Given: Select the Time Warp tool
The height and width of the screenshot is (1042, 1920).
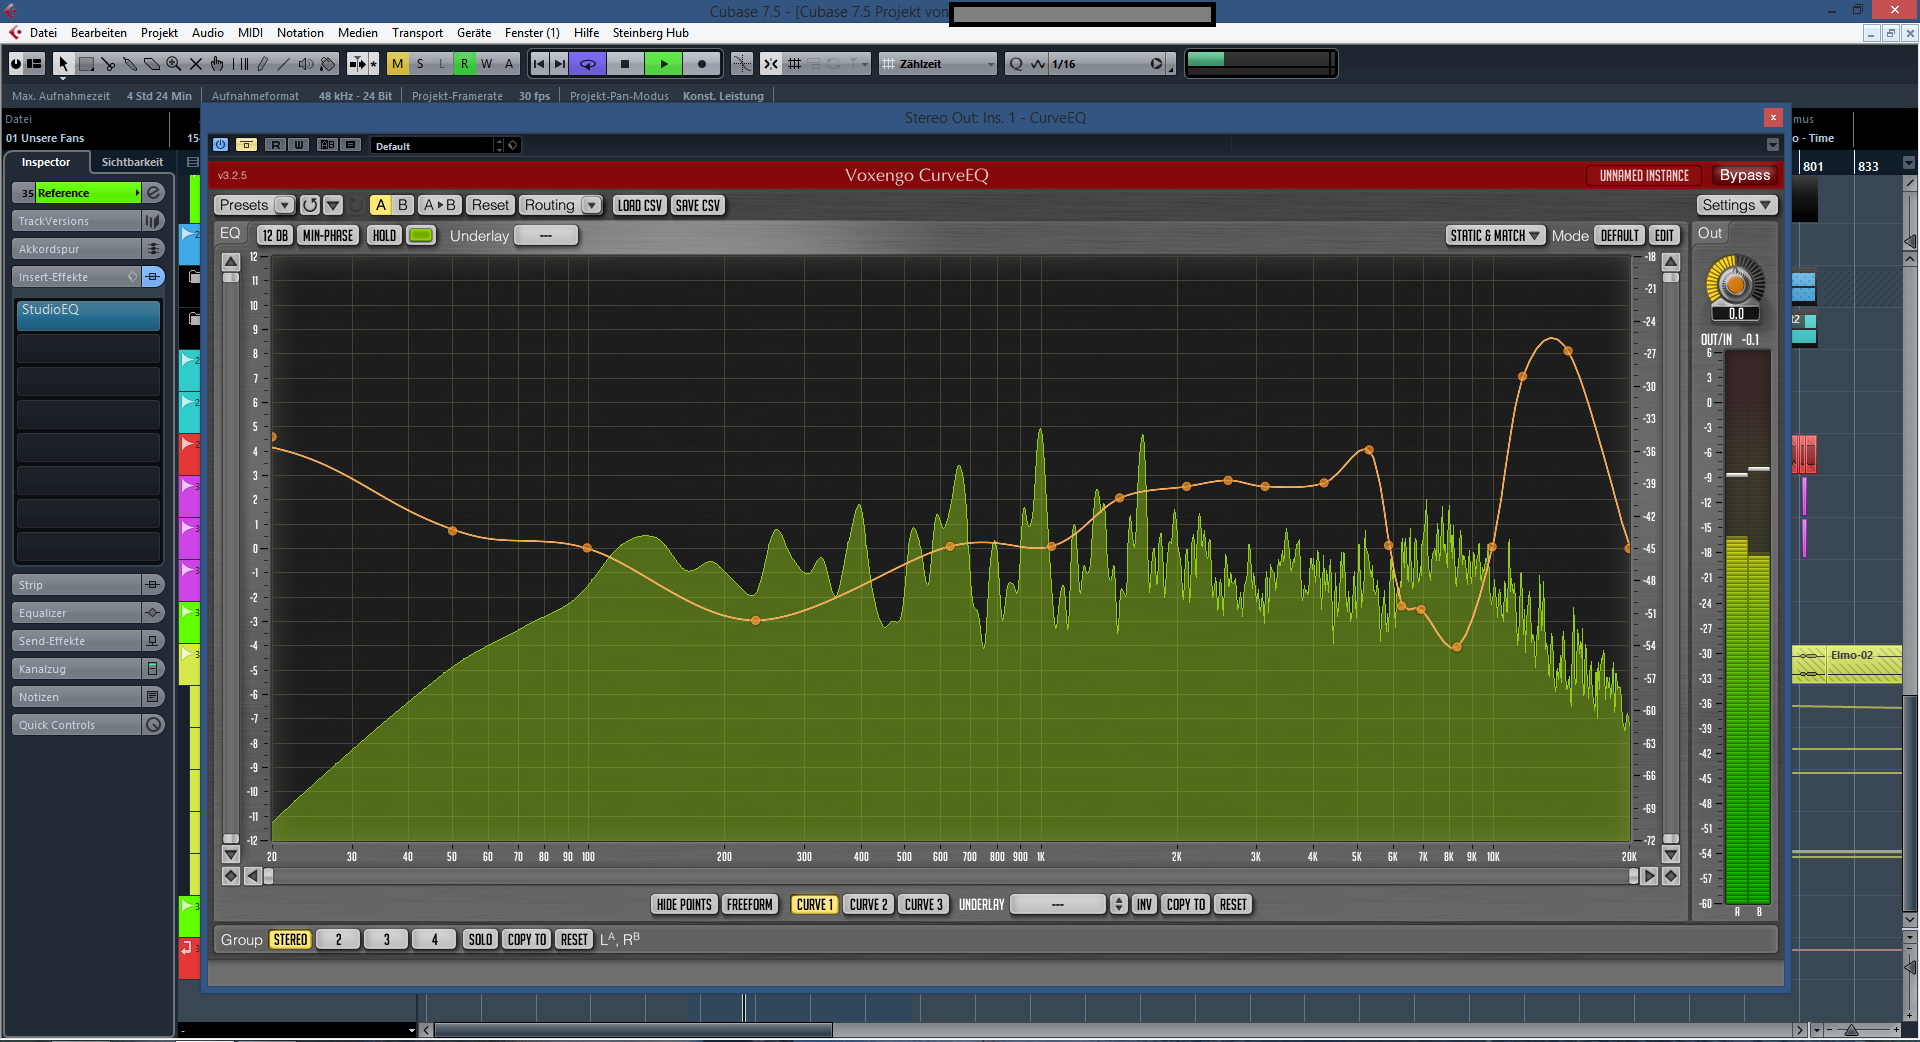Looking at the screenshot, I should point(240,64).
